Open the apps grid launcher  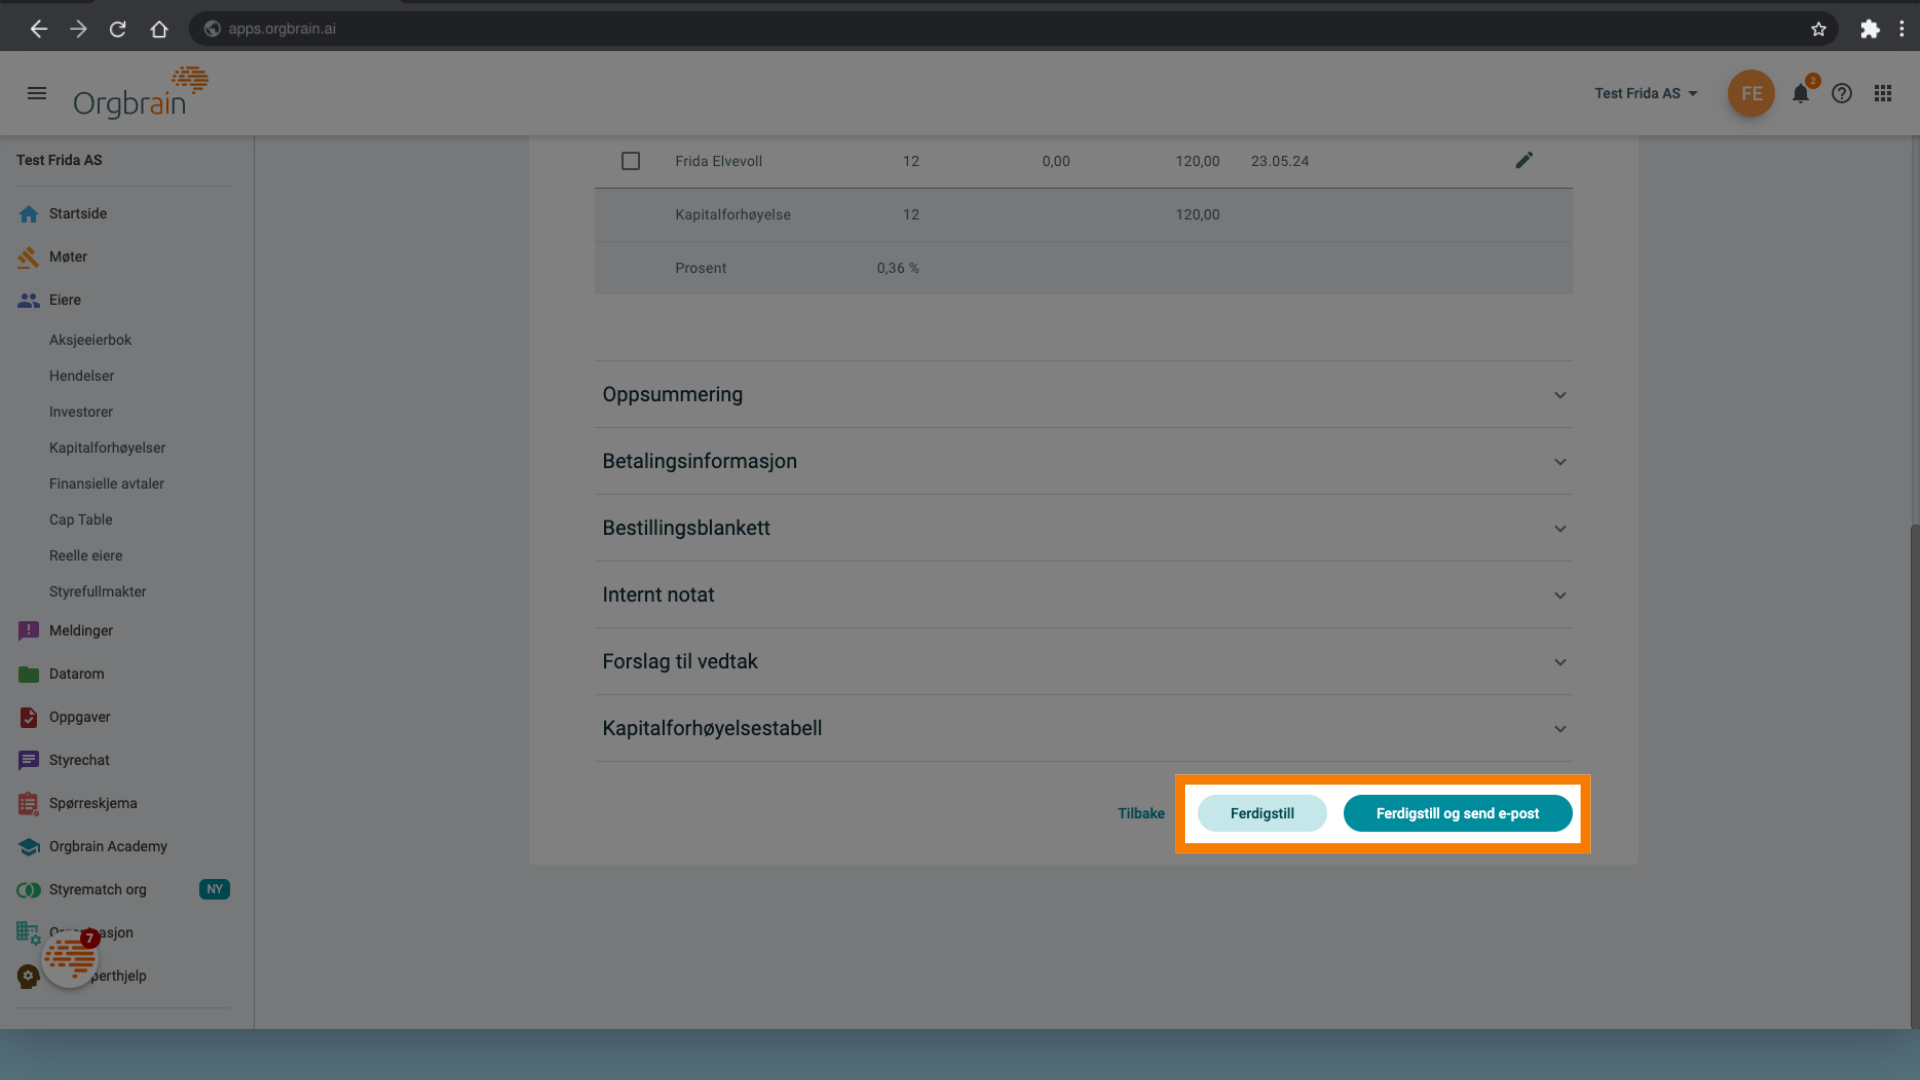pyautogui.click(x=1883, y=93)
